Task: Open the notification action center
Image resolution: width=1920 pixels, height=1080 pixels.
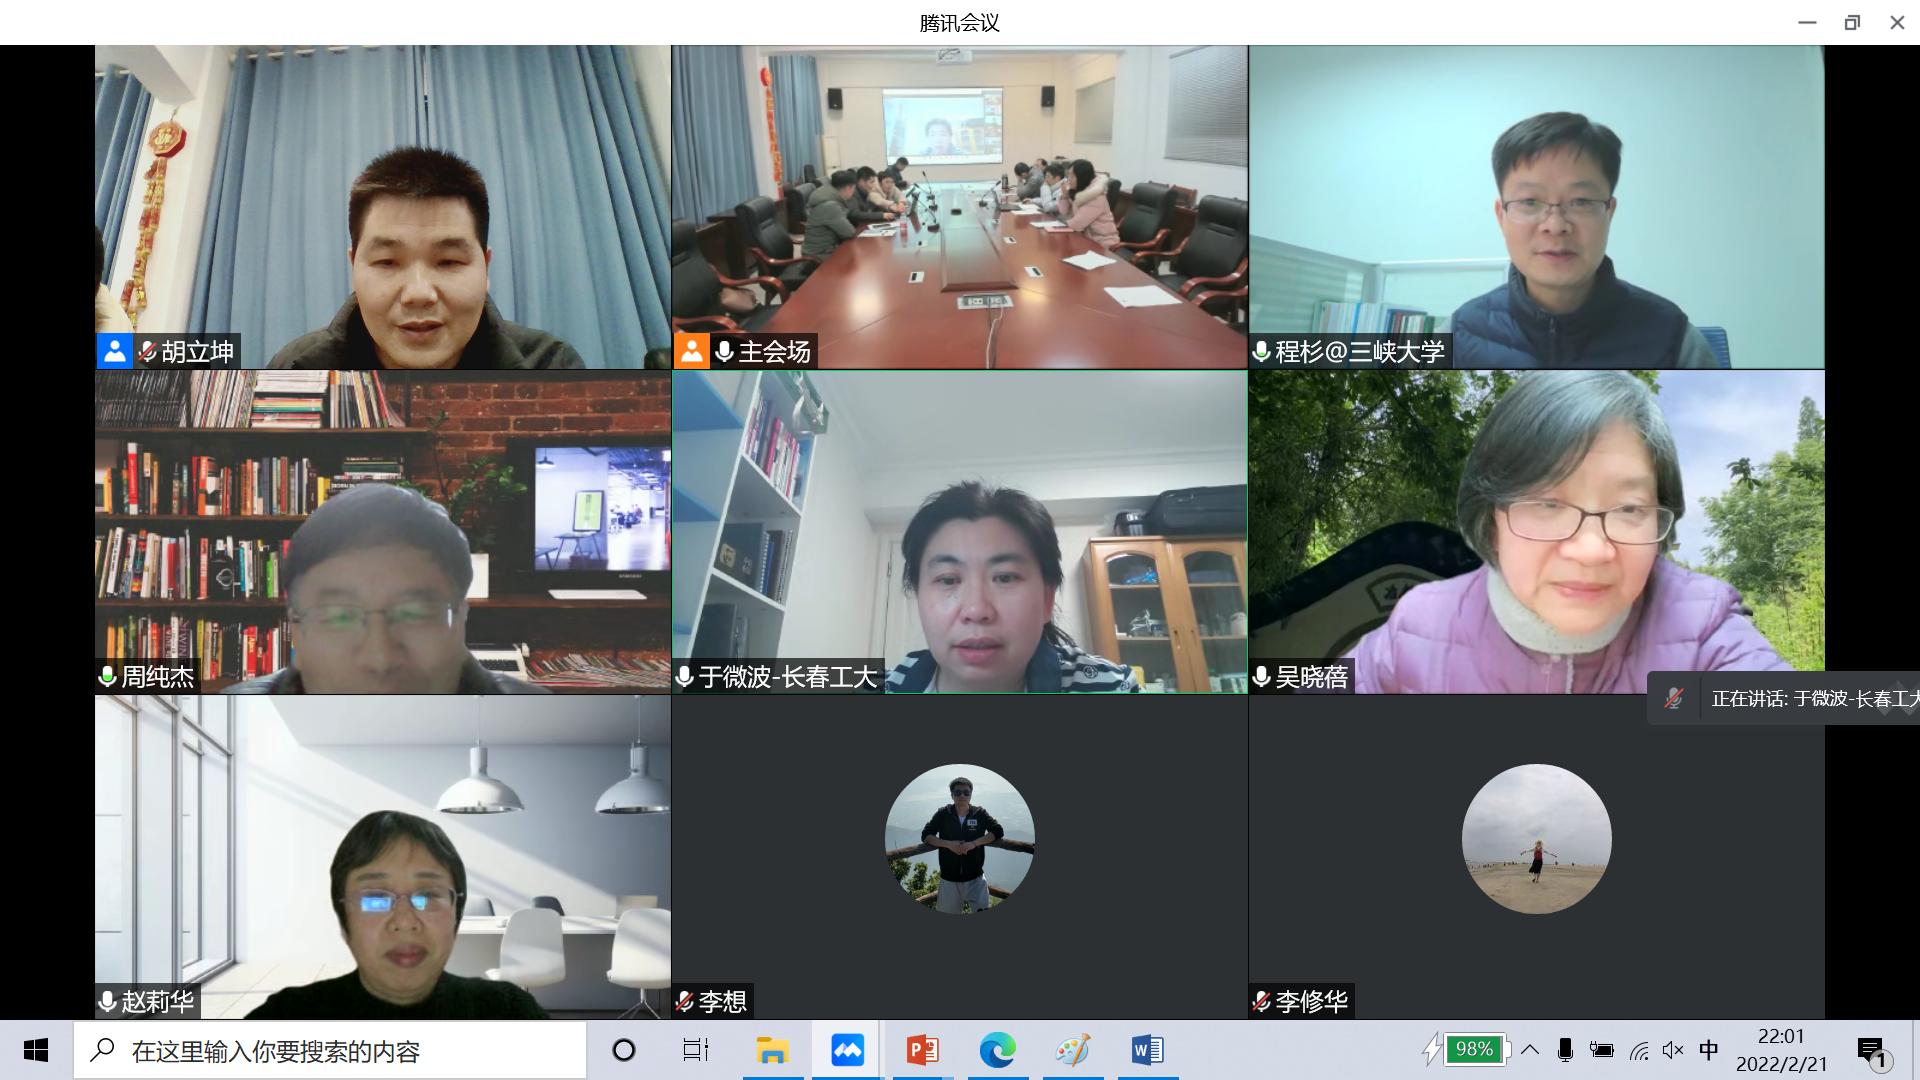Action: pyautogui.click(x=1872, y=1051)
